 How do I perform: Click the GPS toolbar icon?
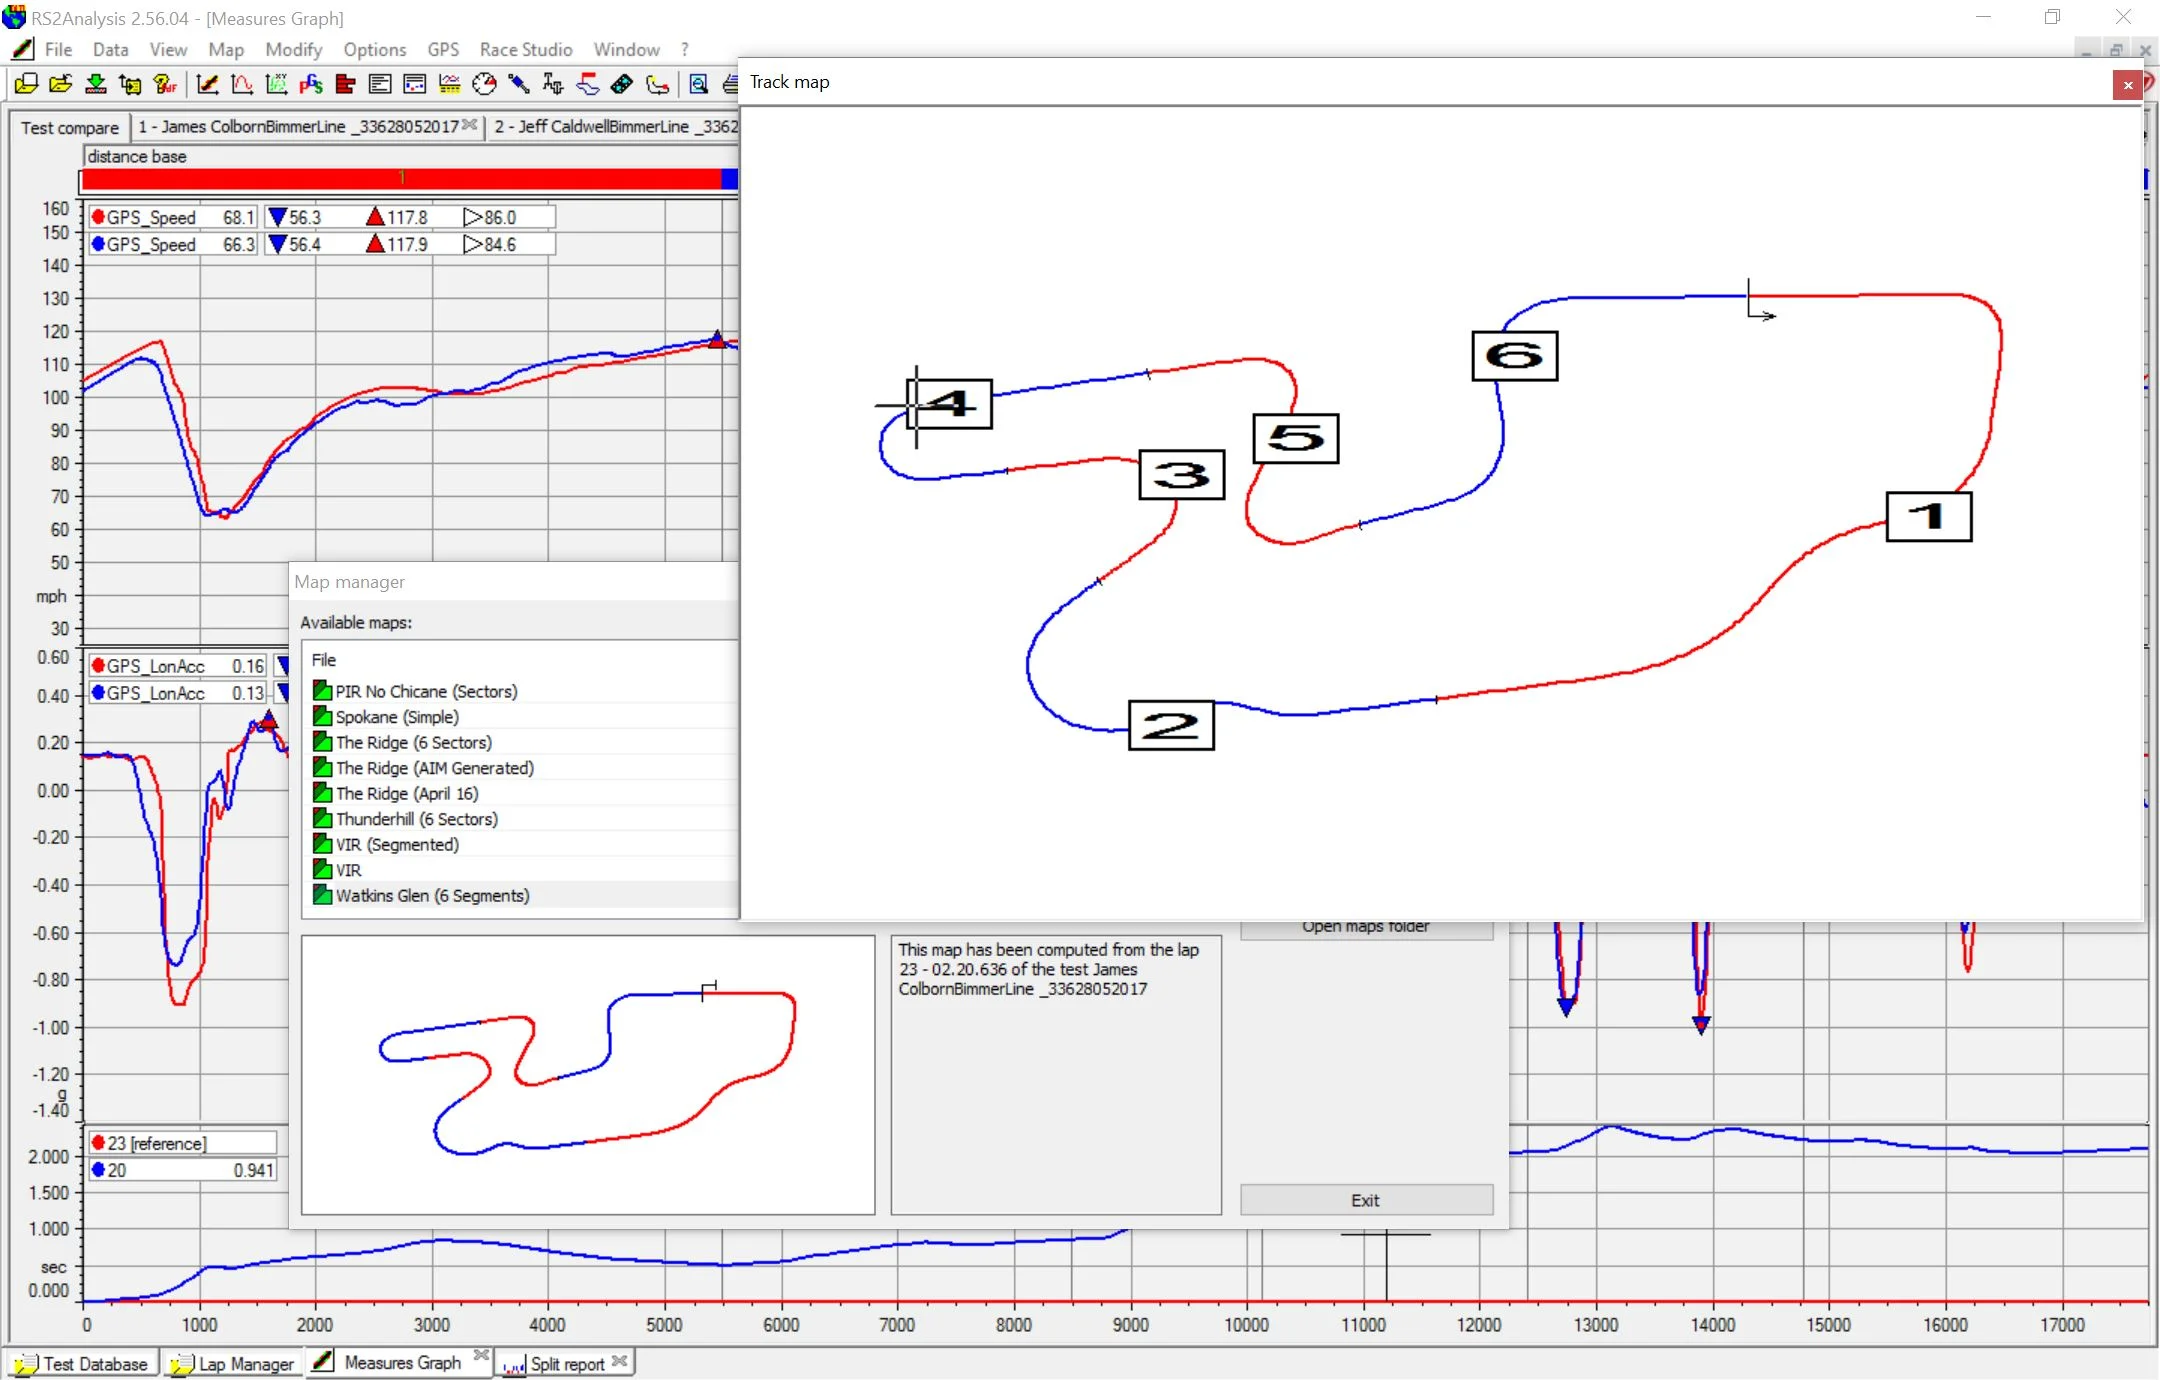tap(311, 84)
